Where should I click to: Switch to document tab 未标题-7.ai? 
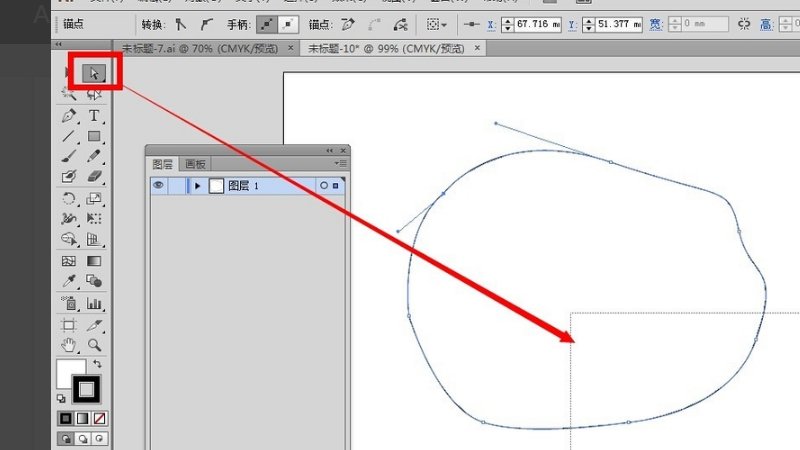tap(200, 48)
